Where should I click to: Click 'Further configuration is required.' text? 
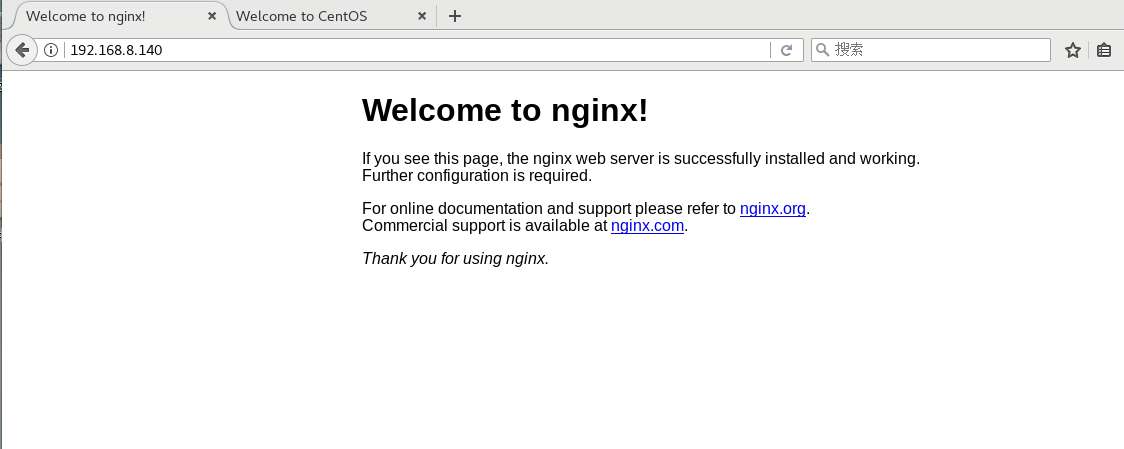477,175
